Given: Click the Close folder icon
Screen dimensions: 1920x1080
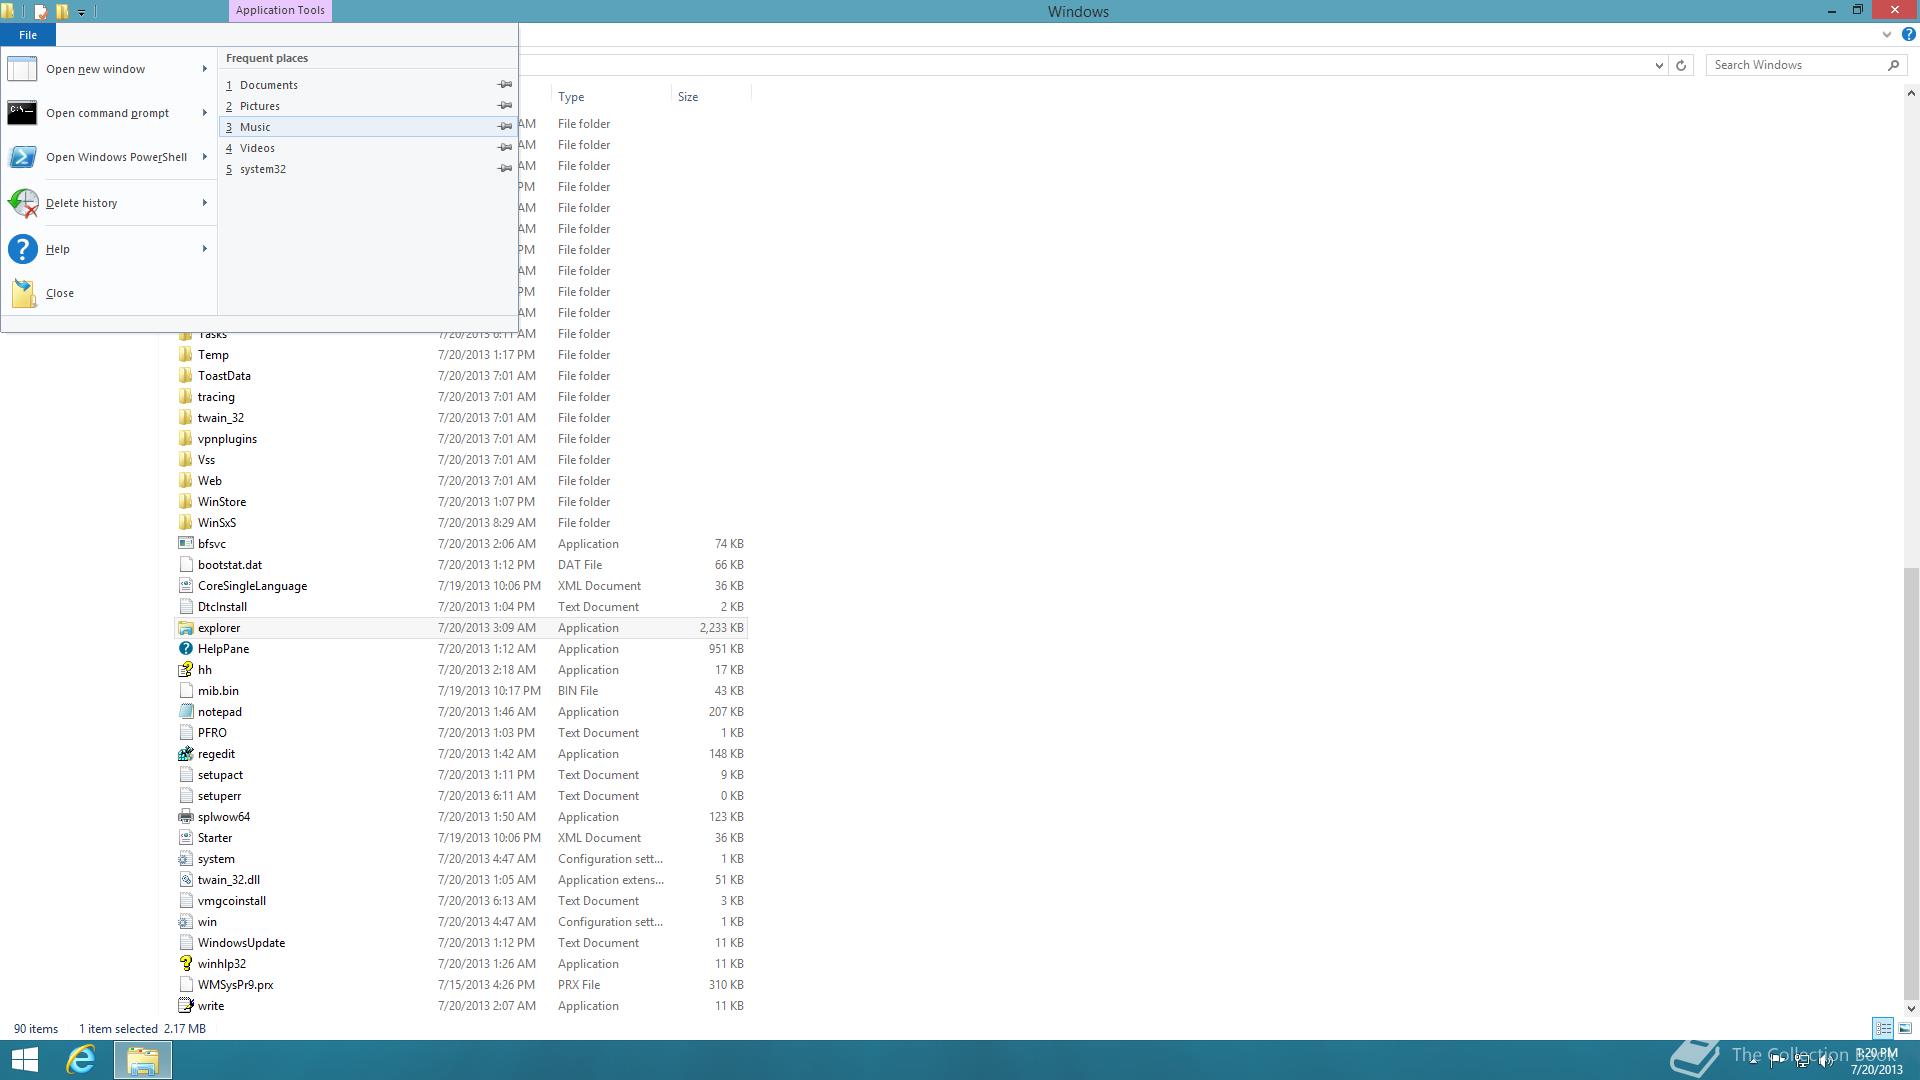Looking at the screenshot, I should click(x=23, y=293).
